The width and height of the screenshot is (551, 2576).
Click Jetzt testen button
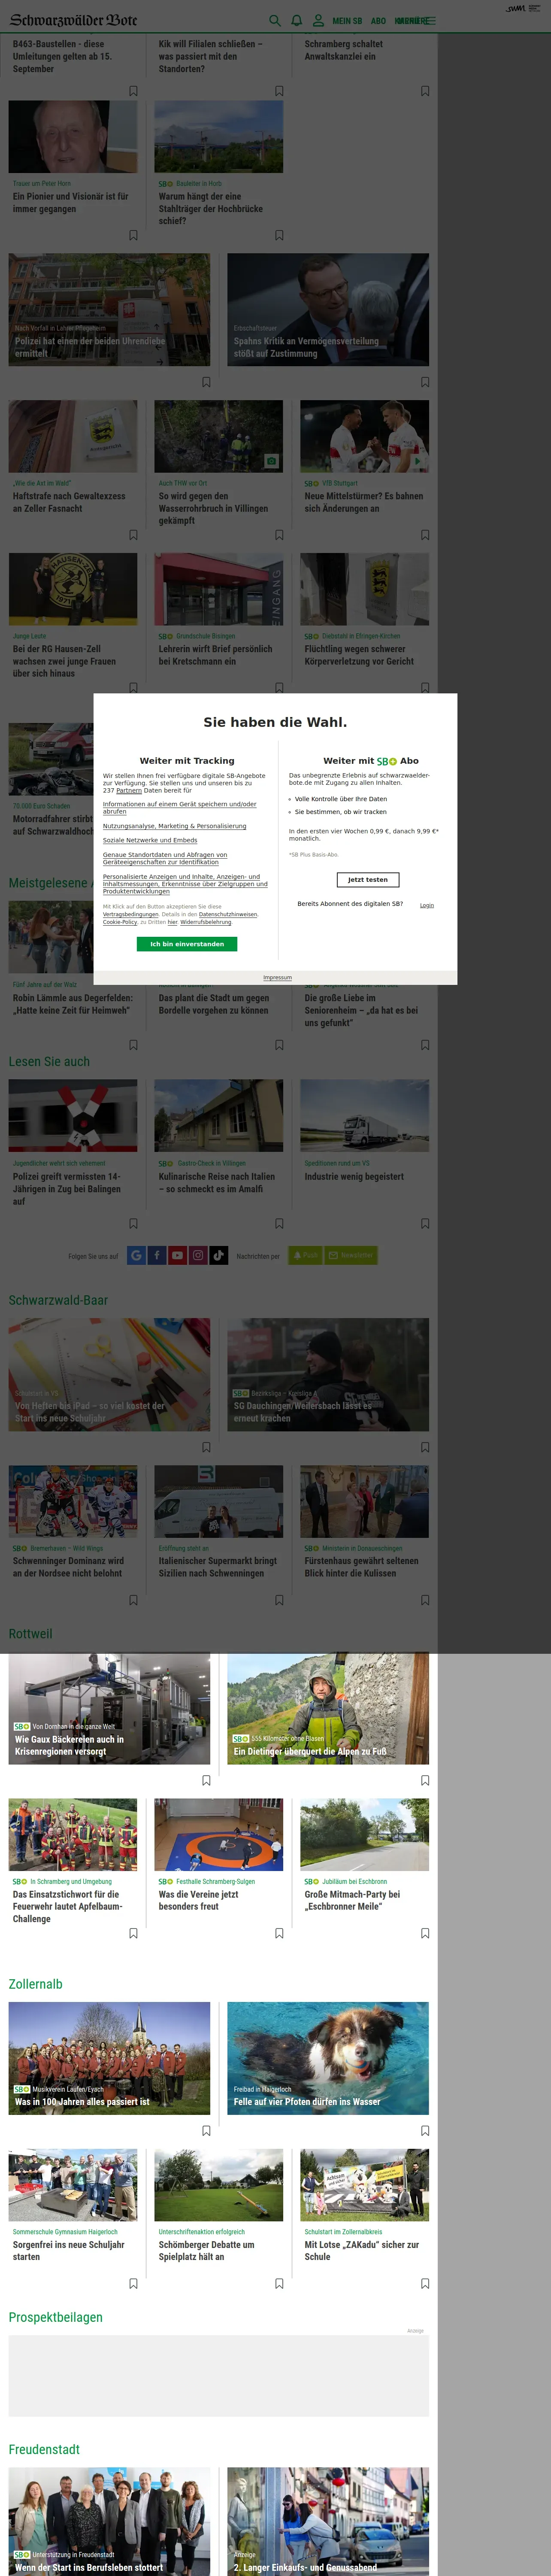point(368,880)
